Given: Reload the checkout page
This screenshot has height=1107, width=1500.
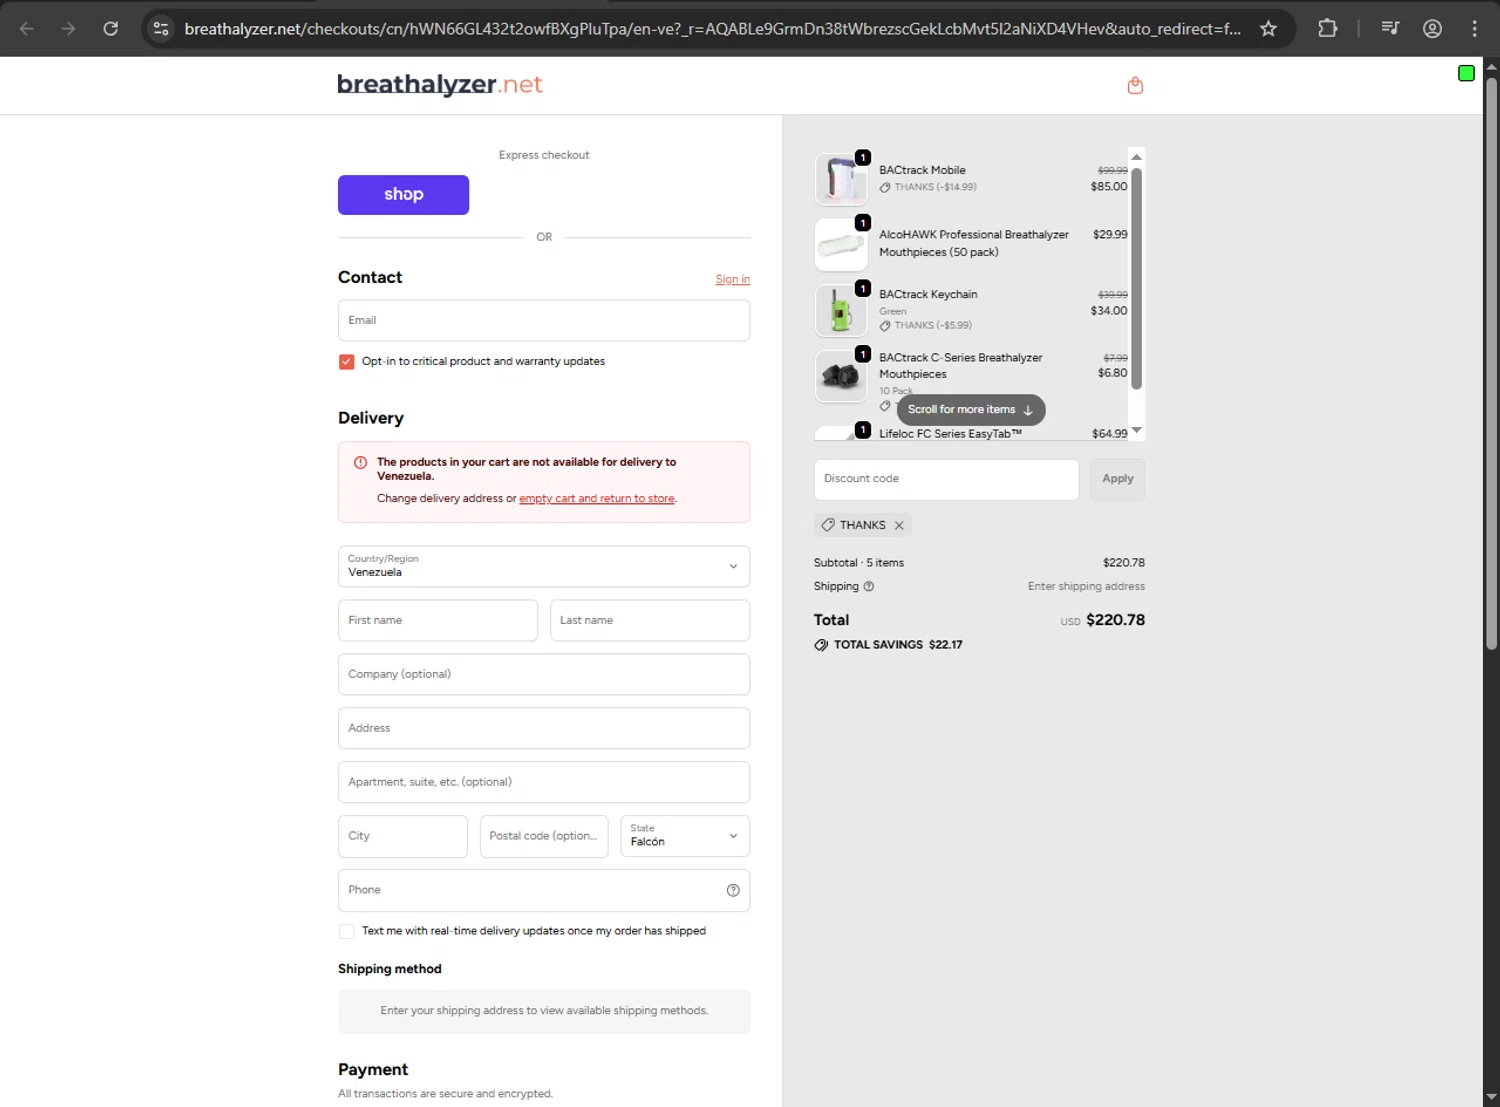Looking at the screenshot, I should coord(111,29).
